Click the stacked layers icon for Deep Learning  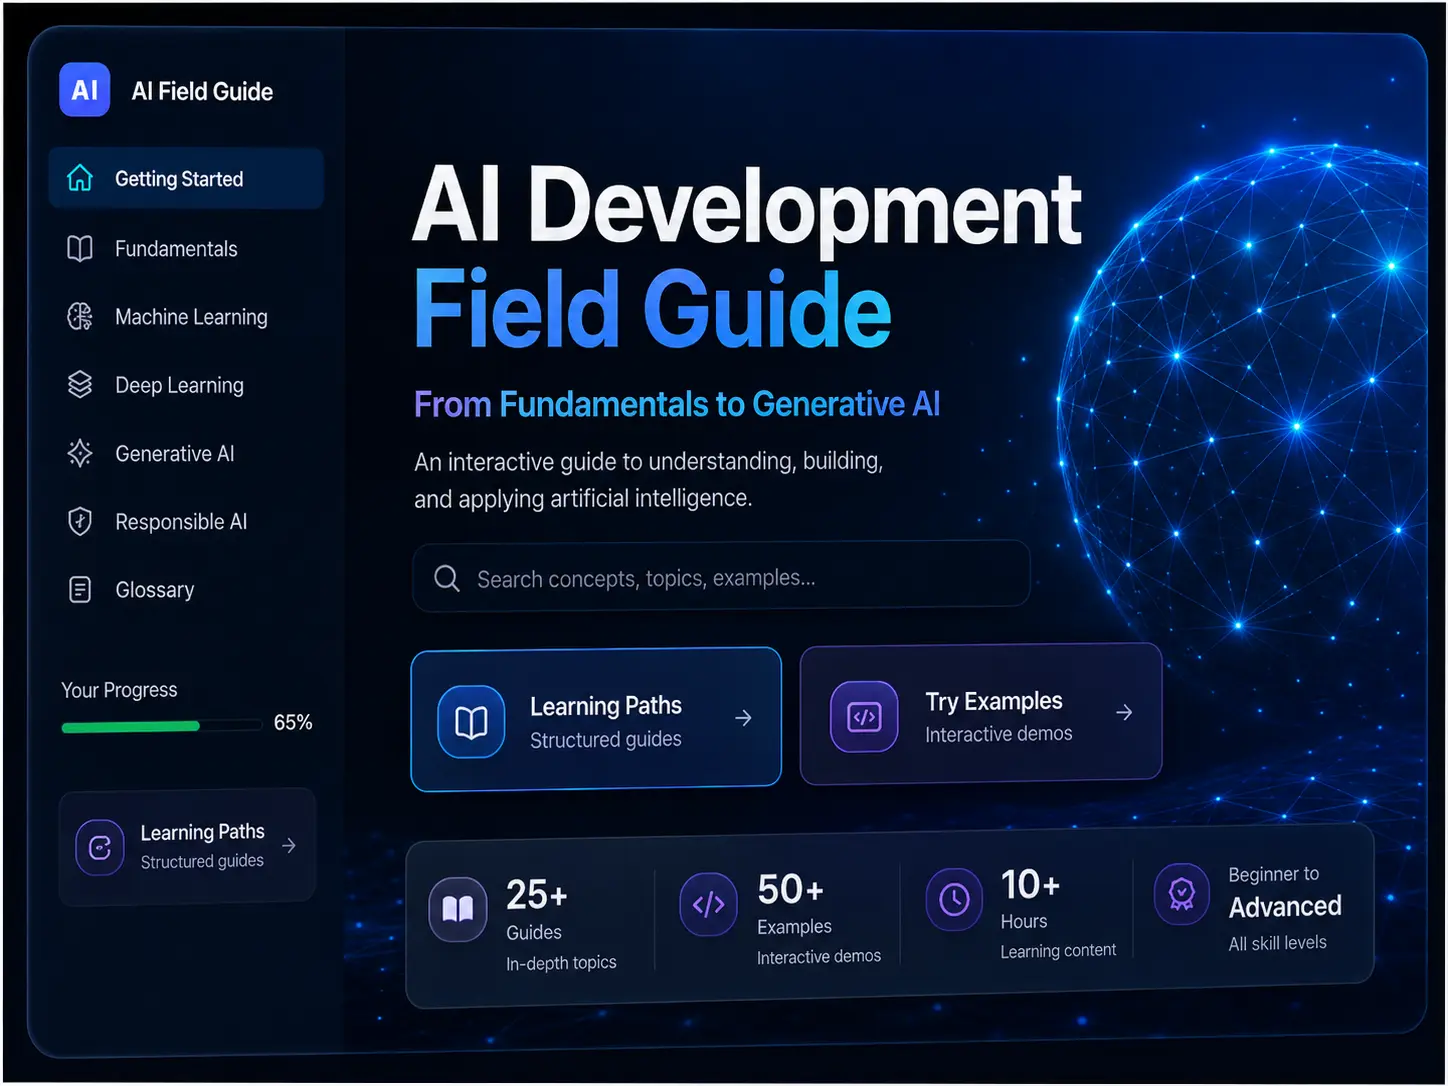80,385
